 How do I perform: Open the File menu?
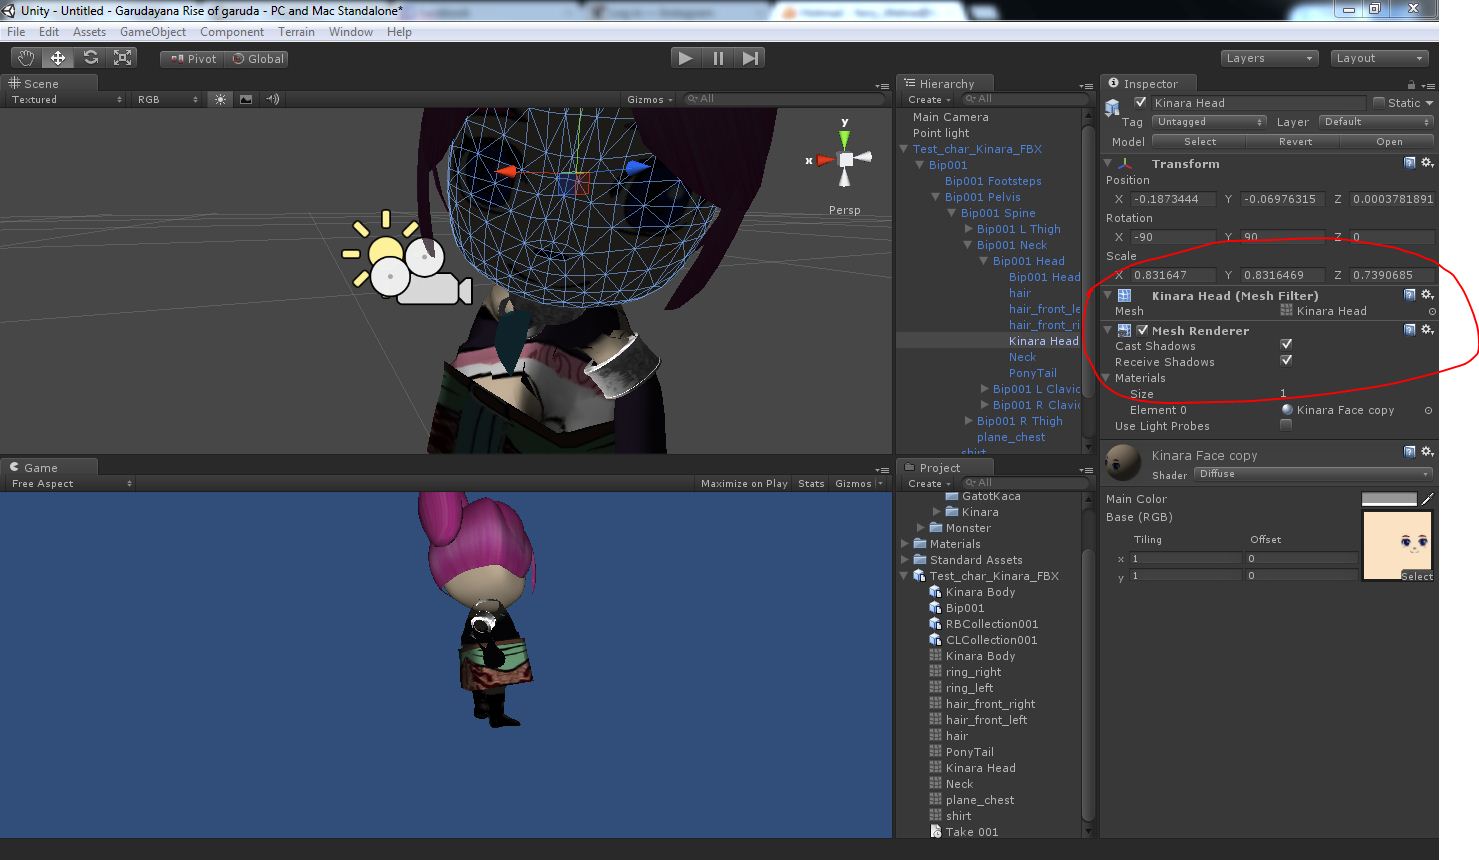pos(16,32)
